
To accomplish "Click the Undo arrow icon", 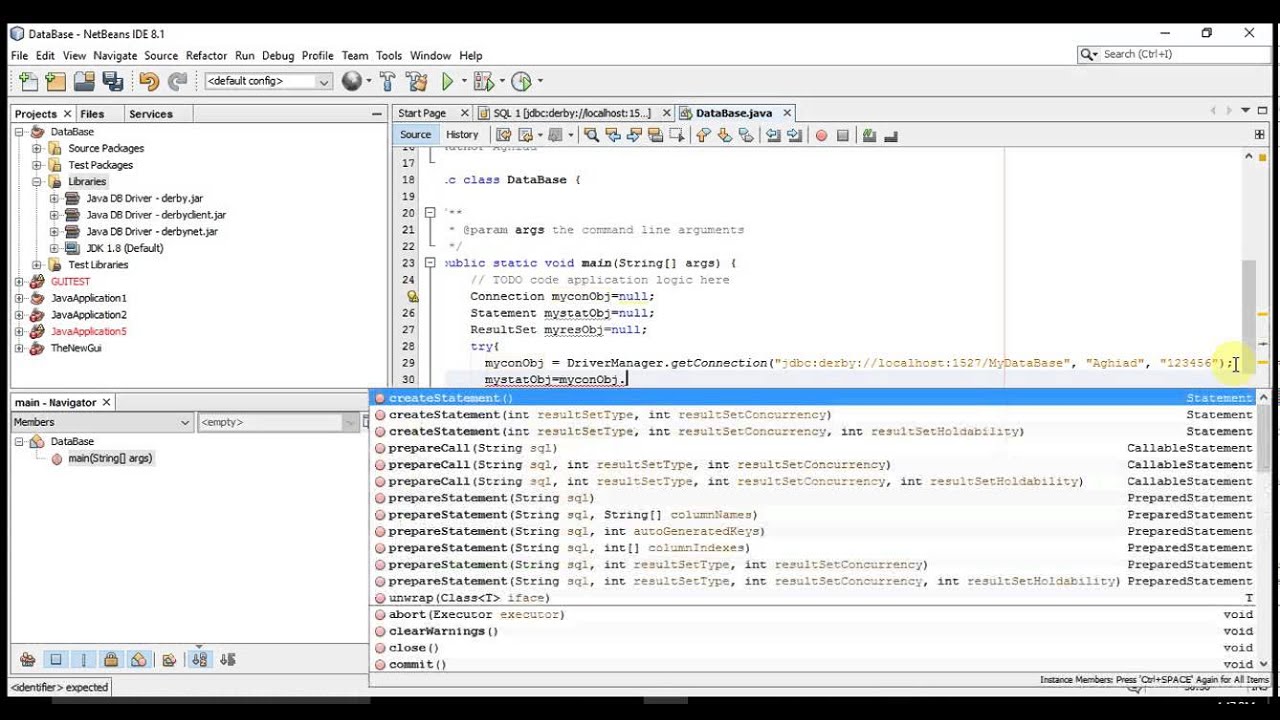I will pyautogui.click(x=149, y=82).
